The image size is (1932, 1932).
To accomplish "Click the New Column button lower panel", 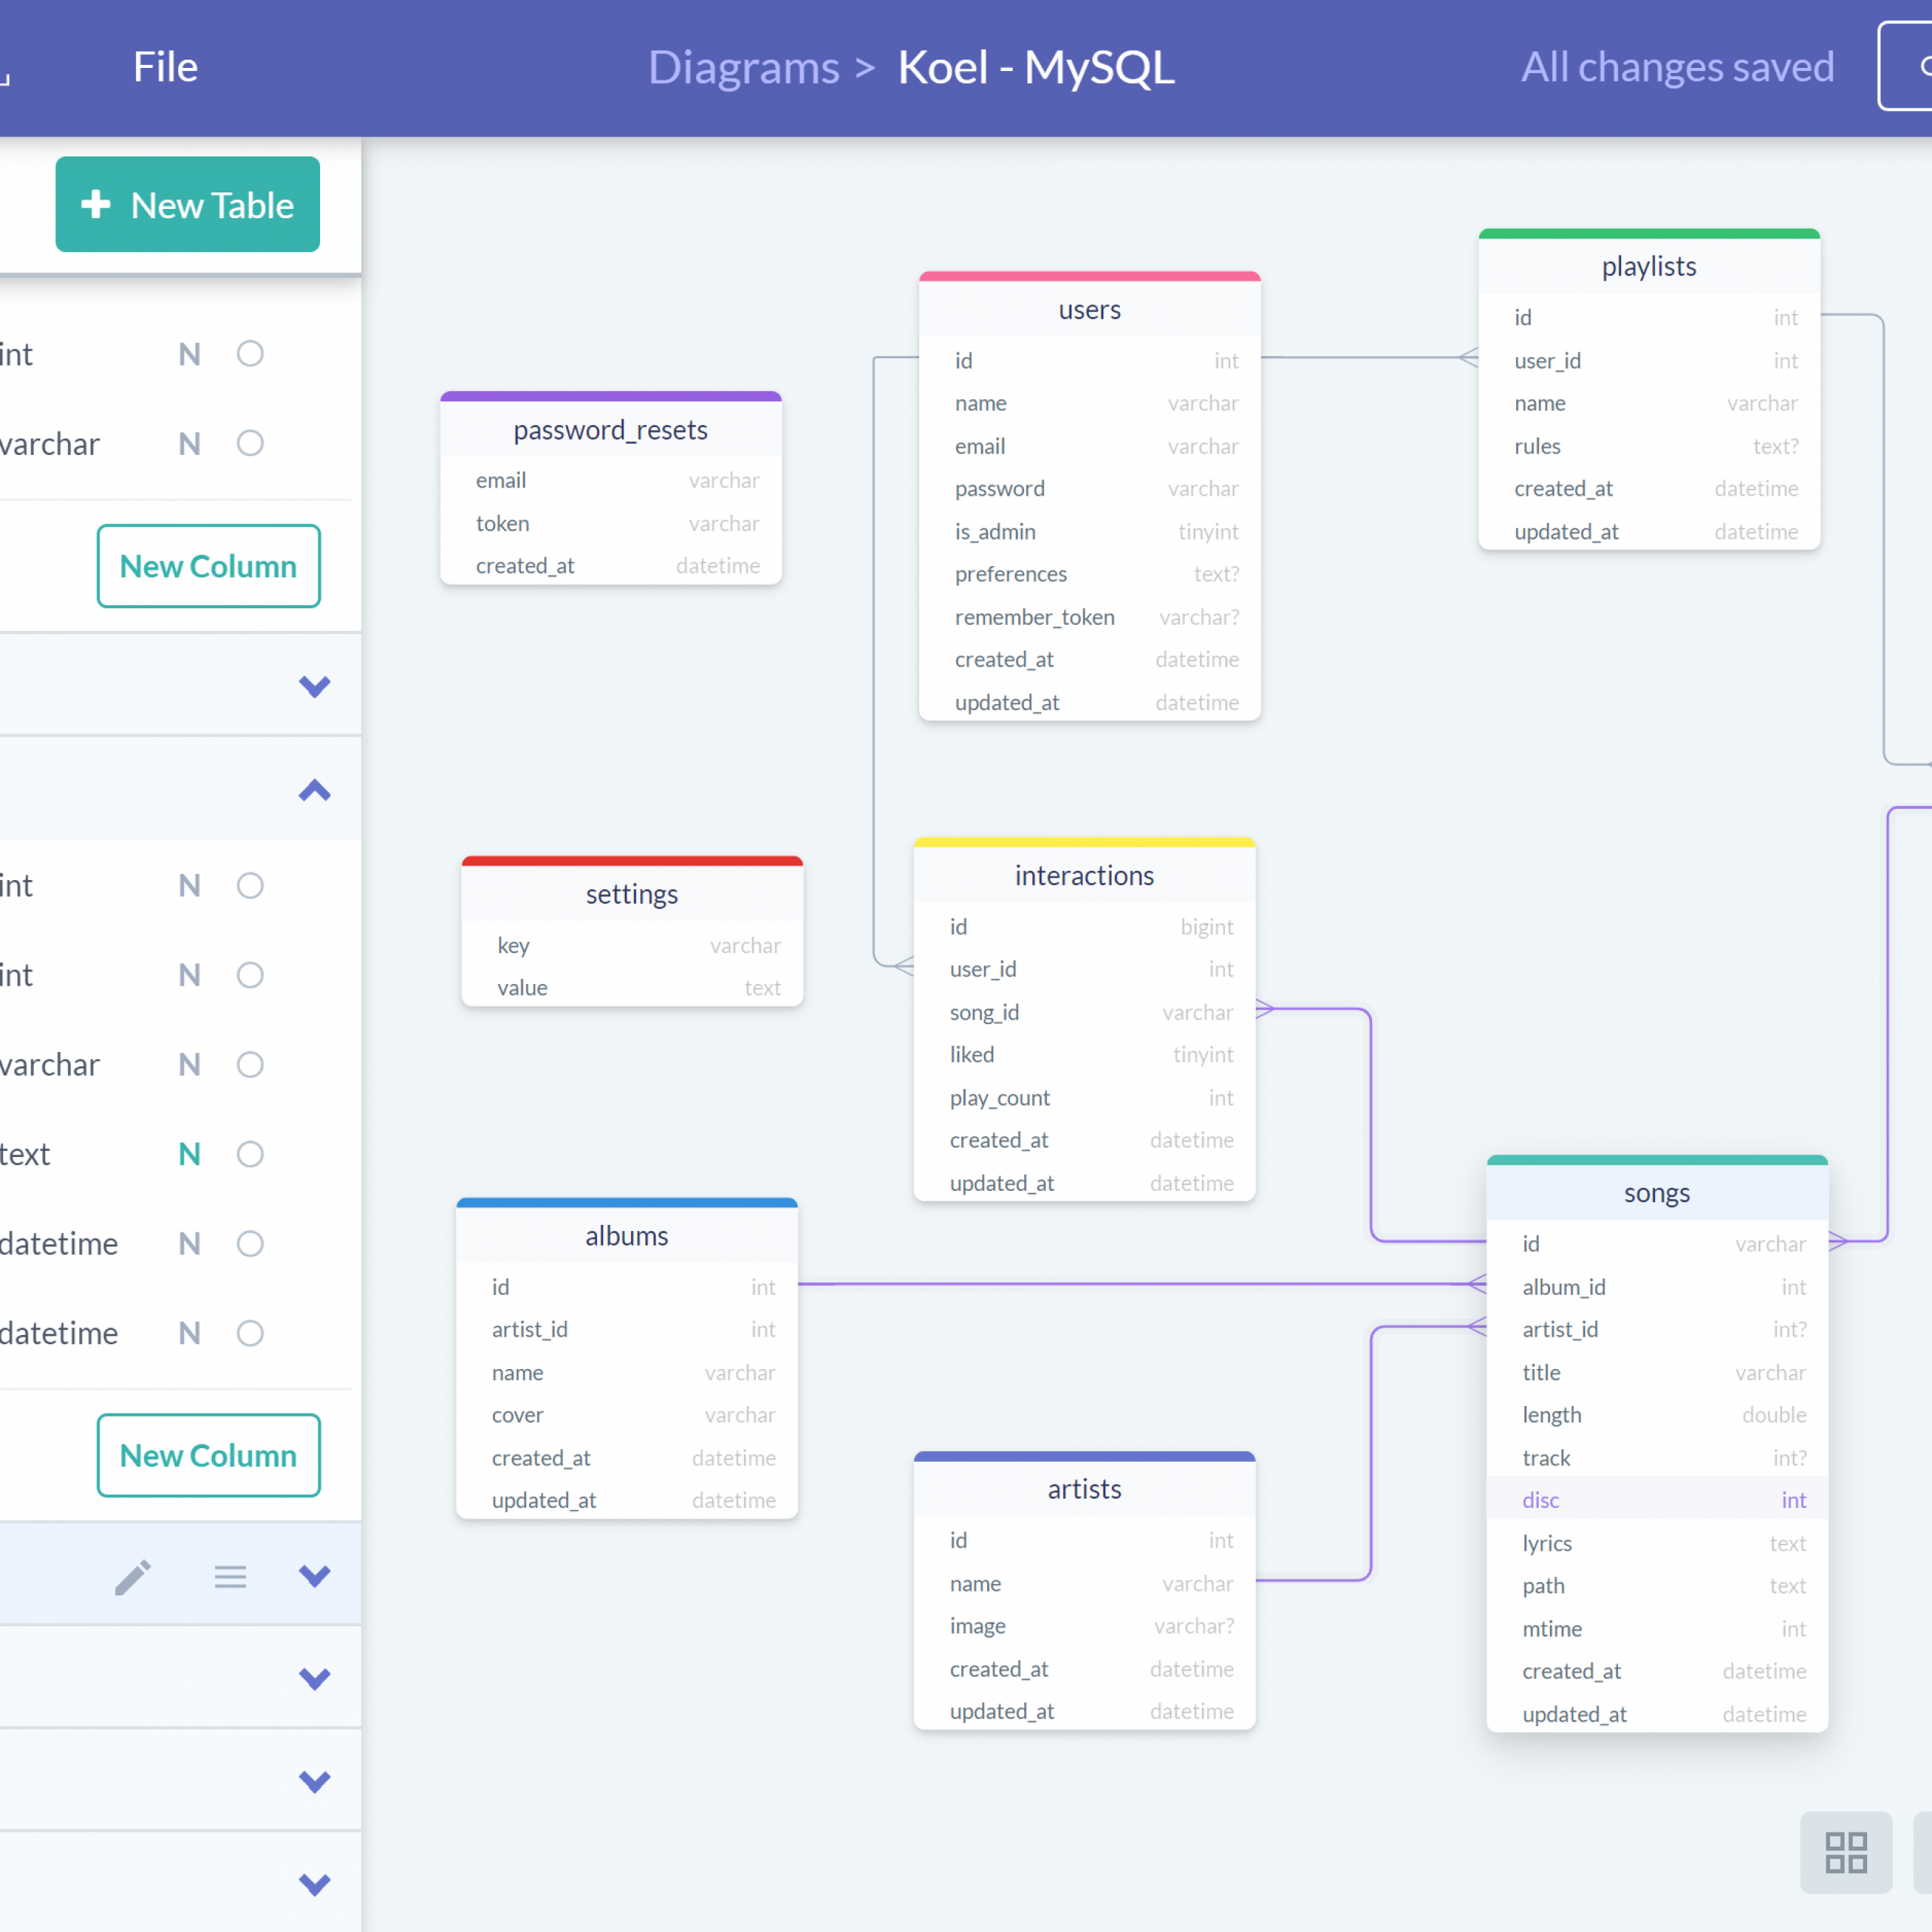I will click(x=207, y=1454).
